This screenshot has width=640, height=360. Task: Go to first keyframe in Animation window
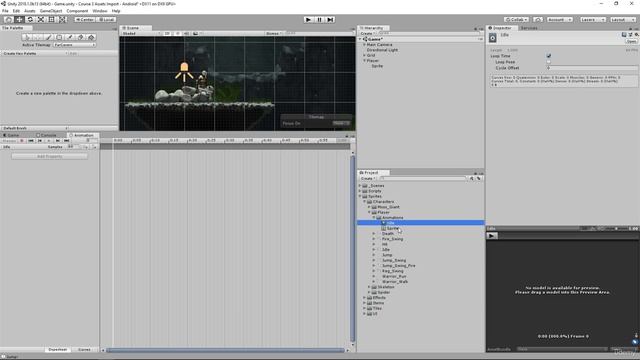point(31,141)
